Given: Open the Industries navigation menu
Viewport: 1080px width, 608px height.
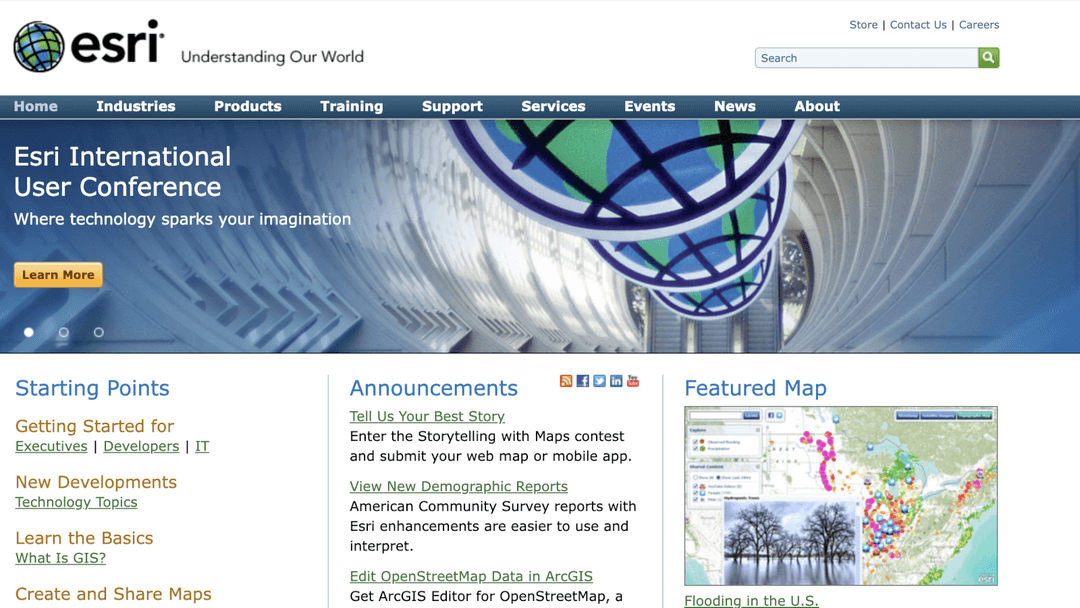Looking at the screenshot, I should [x=135, y=106].
